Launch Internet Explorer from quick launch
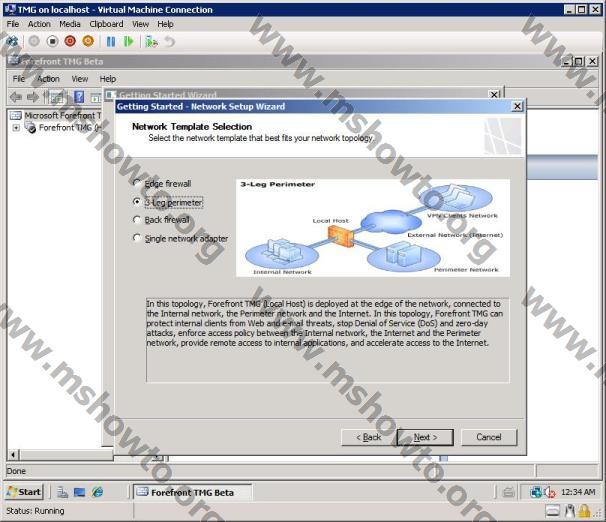The width and height of the screenshot is (606, 522). tap(97, 492)
